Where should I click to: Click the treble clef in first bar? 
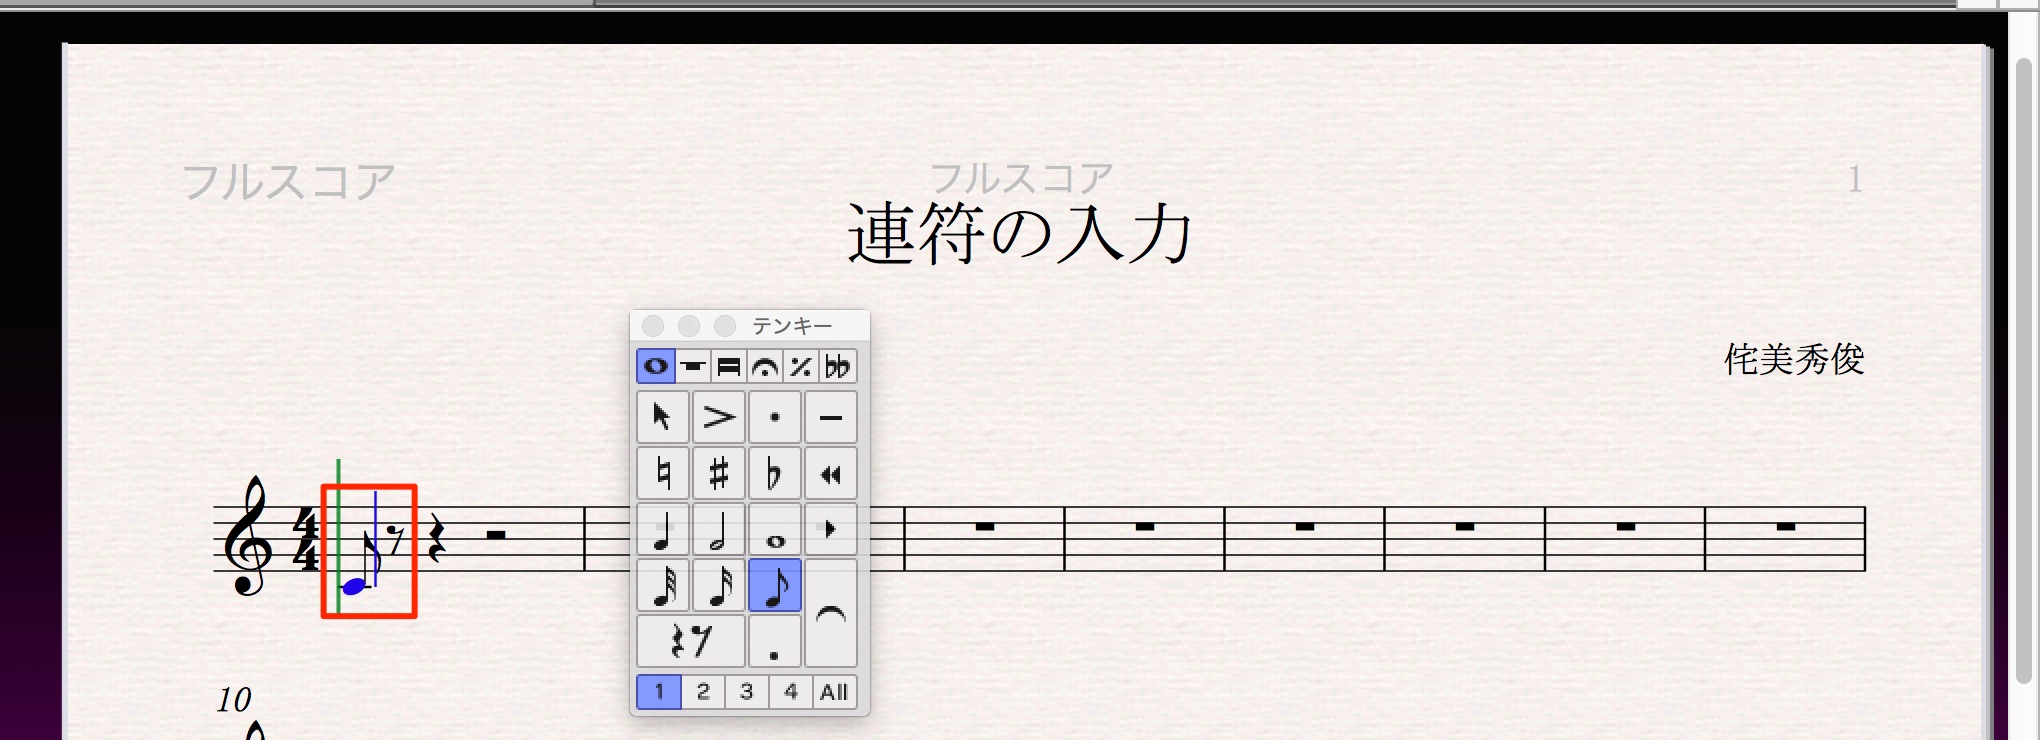point(247,537)
